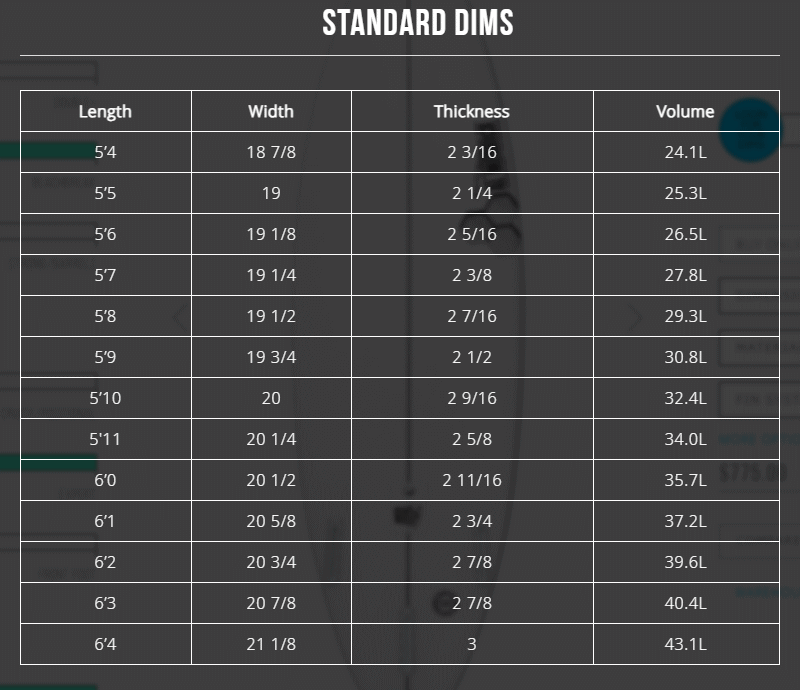Screen dimensions: 800x690
Task: Select the 6'3 length cell
Action: click(x=105, y=603)
